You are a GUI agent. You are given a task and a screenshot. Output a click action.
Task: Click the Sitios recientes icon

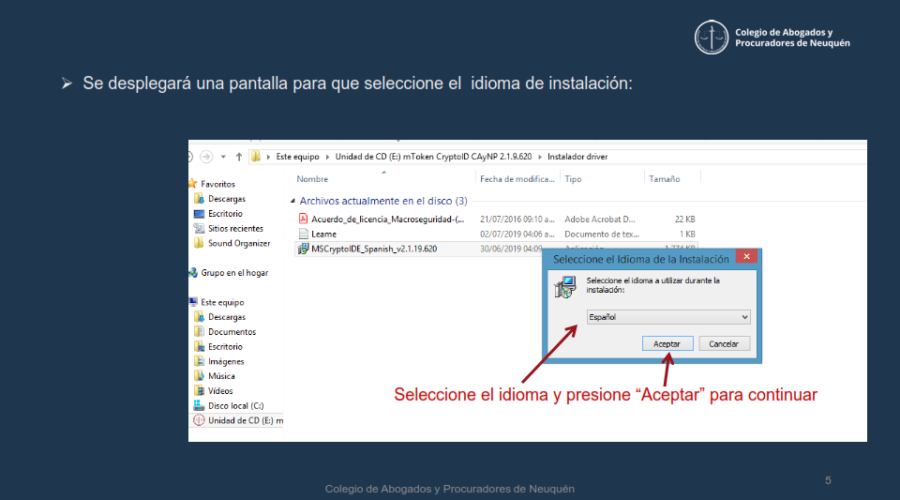point(199,228)
